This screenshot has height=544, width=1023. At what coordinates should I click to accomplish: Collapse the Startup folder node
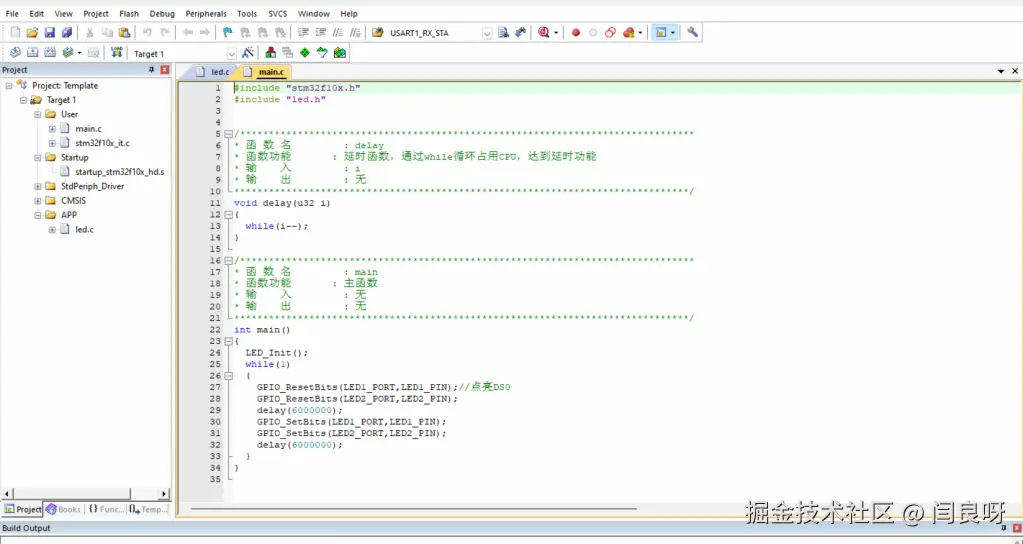pyautogui.click(x=38, y=157)
